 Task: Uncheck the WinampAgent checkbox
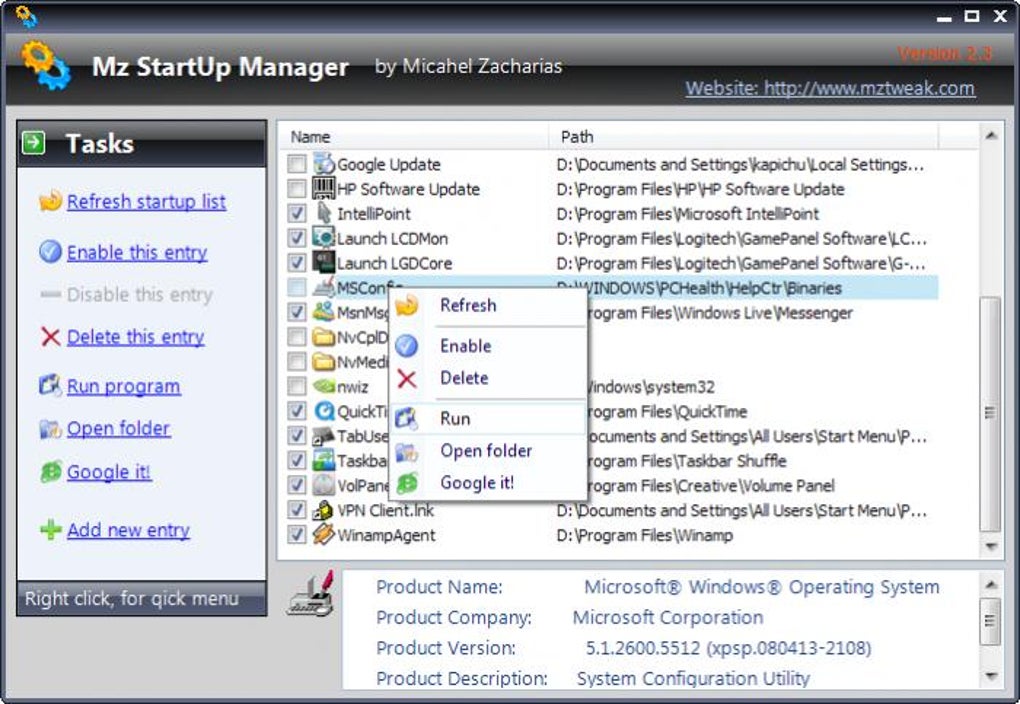coord(296,535)
